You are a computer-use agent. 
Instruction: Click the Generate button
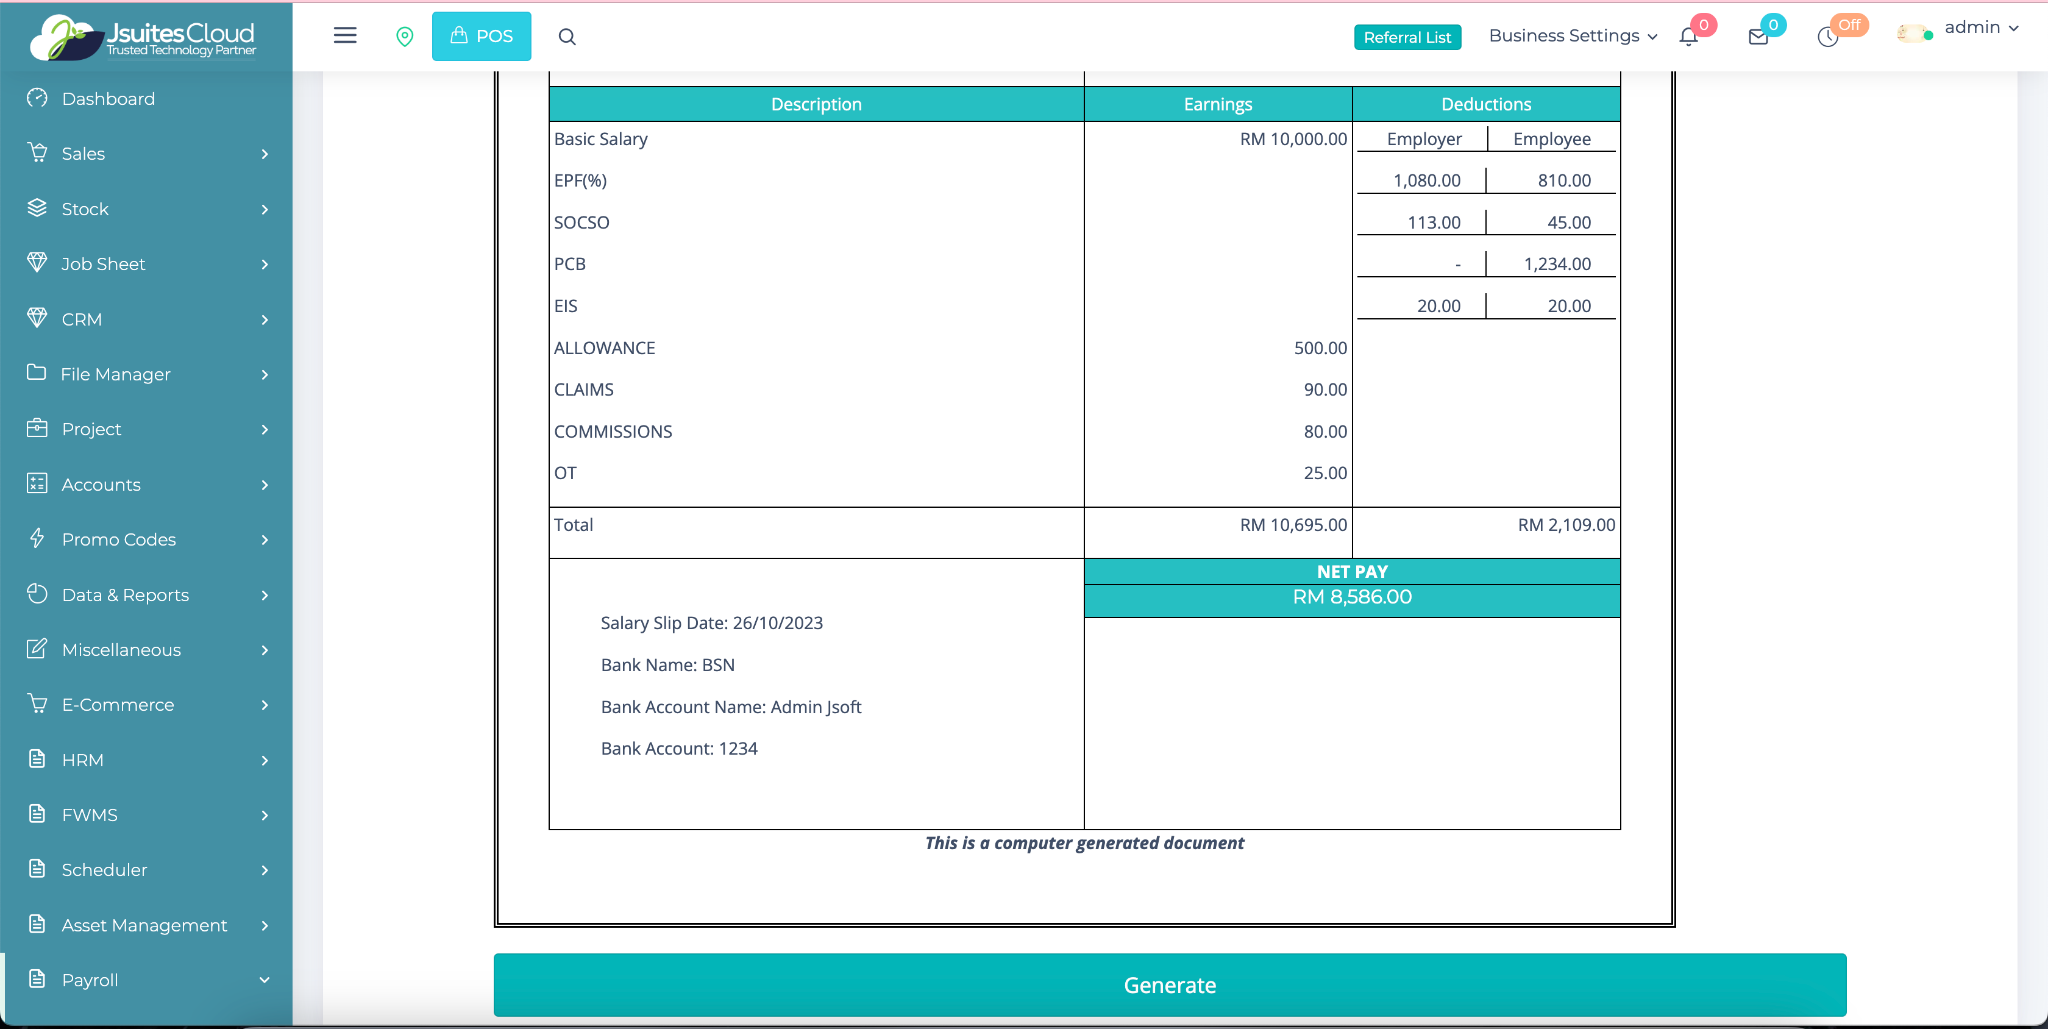click(1169, 985)
